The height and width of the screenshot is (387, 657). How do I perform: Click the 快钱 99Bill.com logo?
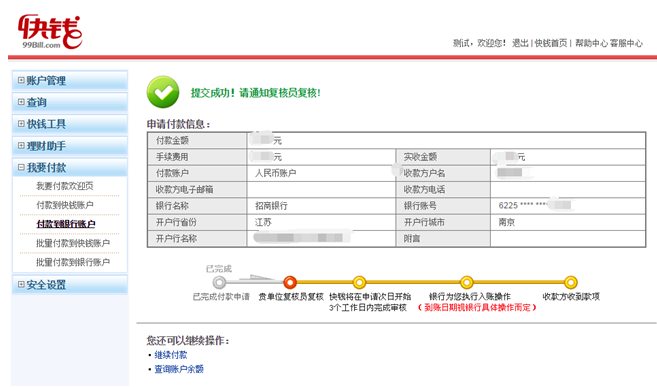[50, 32]
